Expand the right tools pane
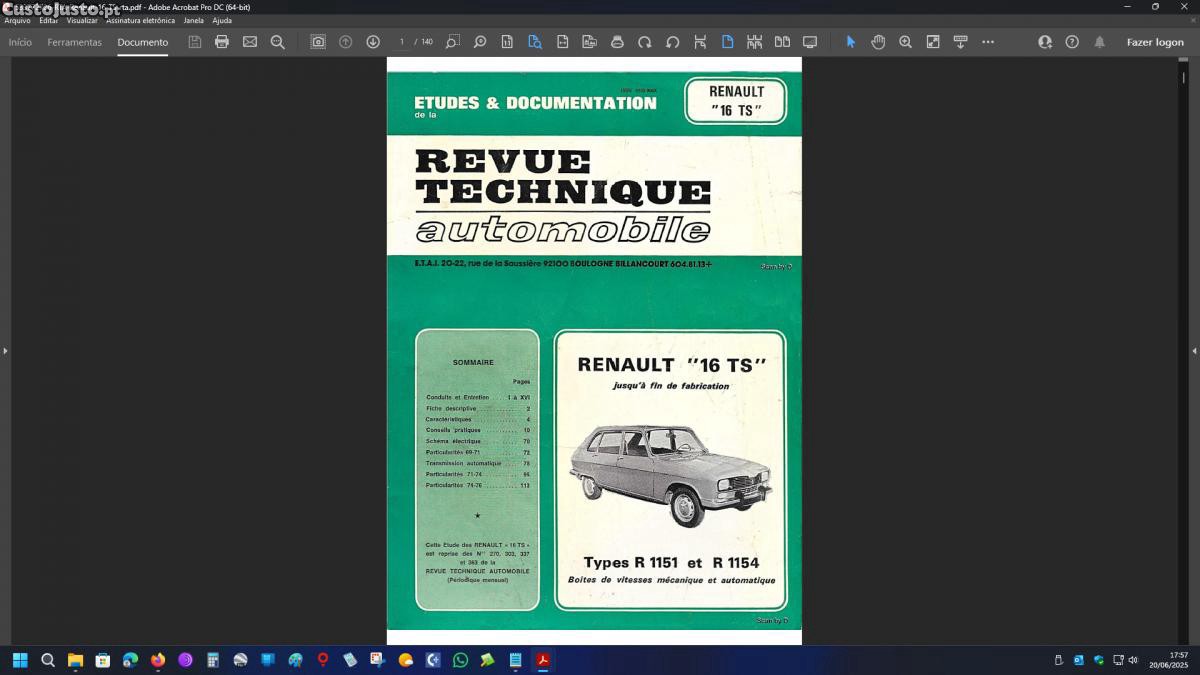1200x675 pixels. (1194, 351)
